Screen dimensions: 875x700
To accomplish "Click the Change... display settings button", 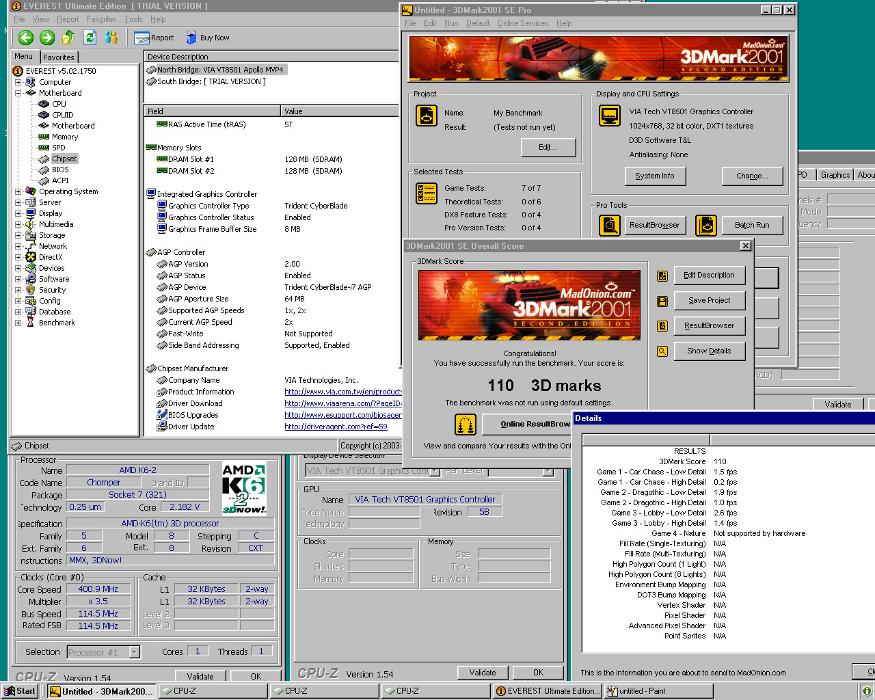I will pyautogui.click(x=752, y=176).
